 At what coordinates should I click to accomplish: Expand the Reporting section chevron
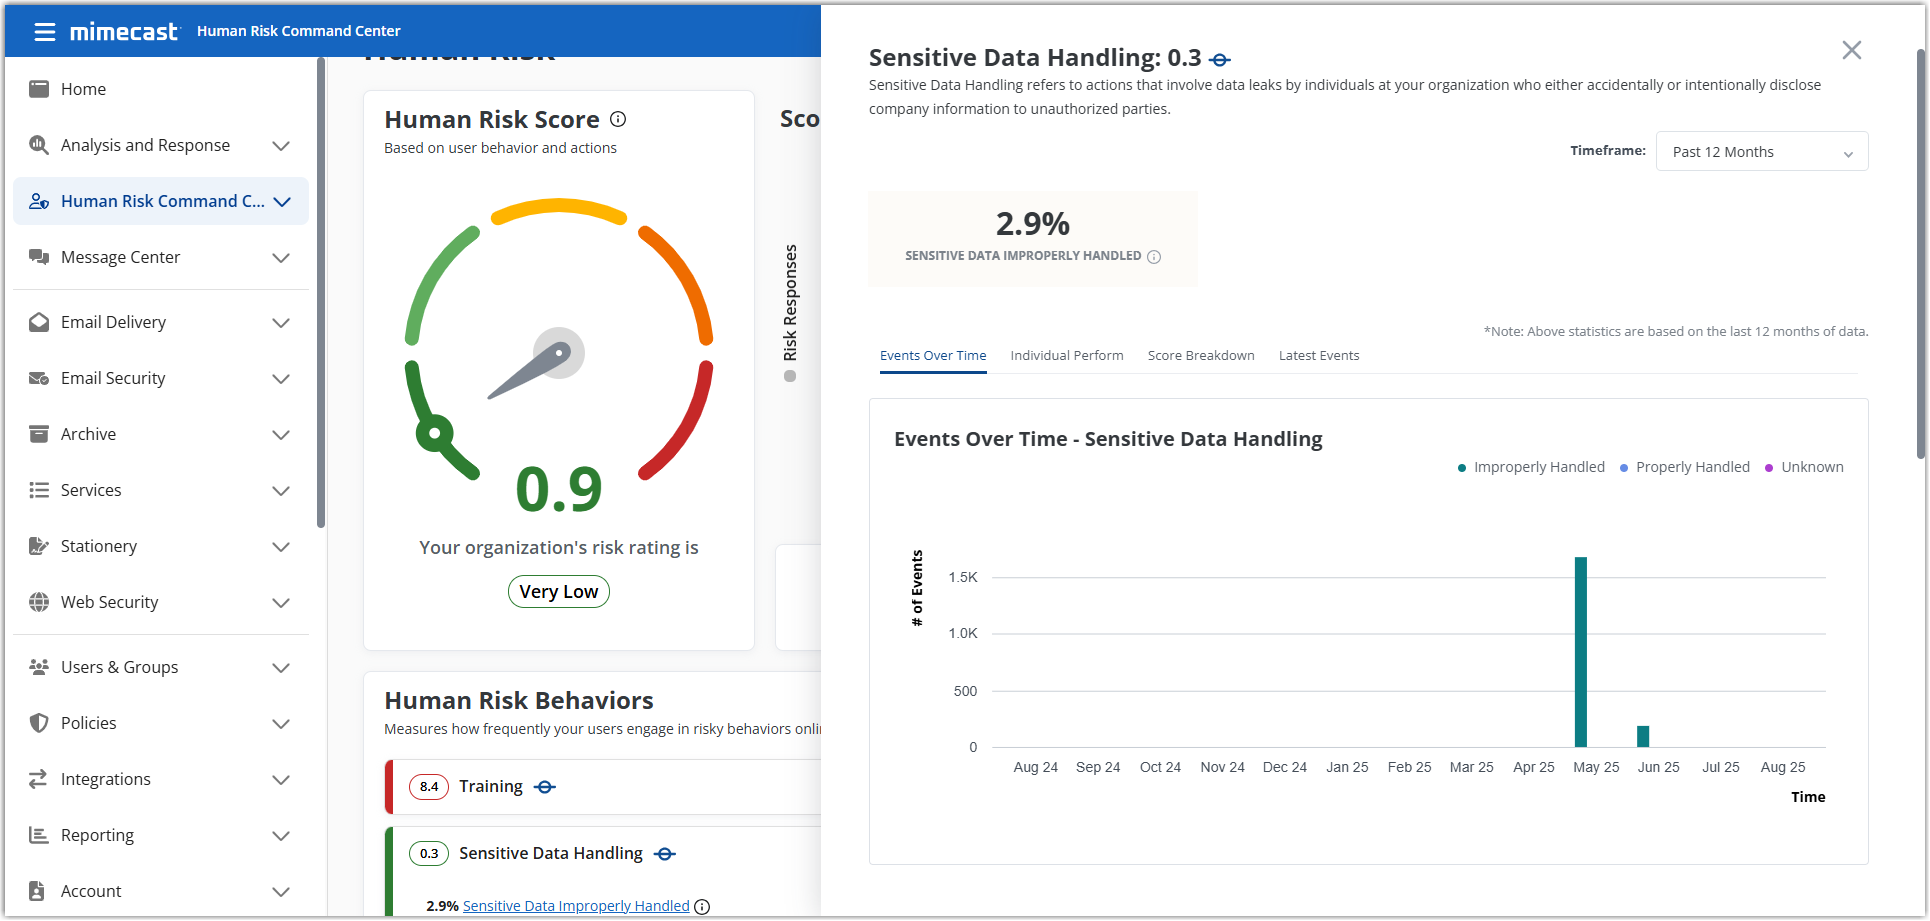(281, 836)
